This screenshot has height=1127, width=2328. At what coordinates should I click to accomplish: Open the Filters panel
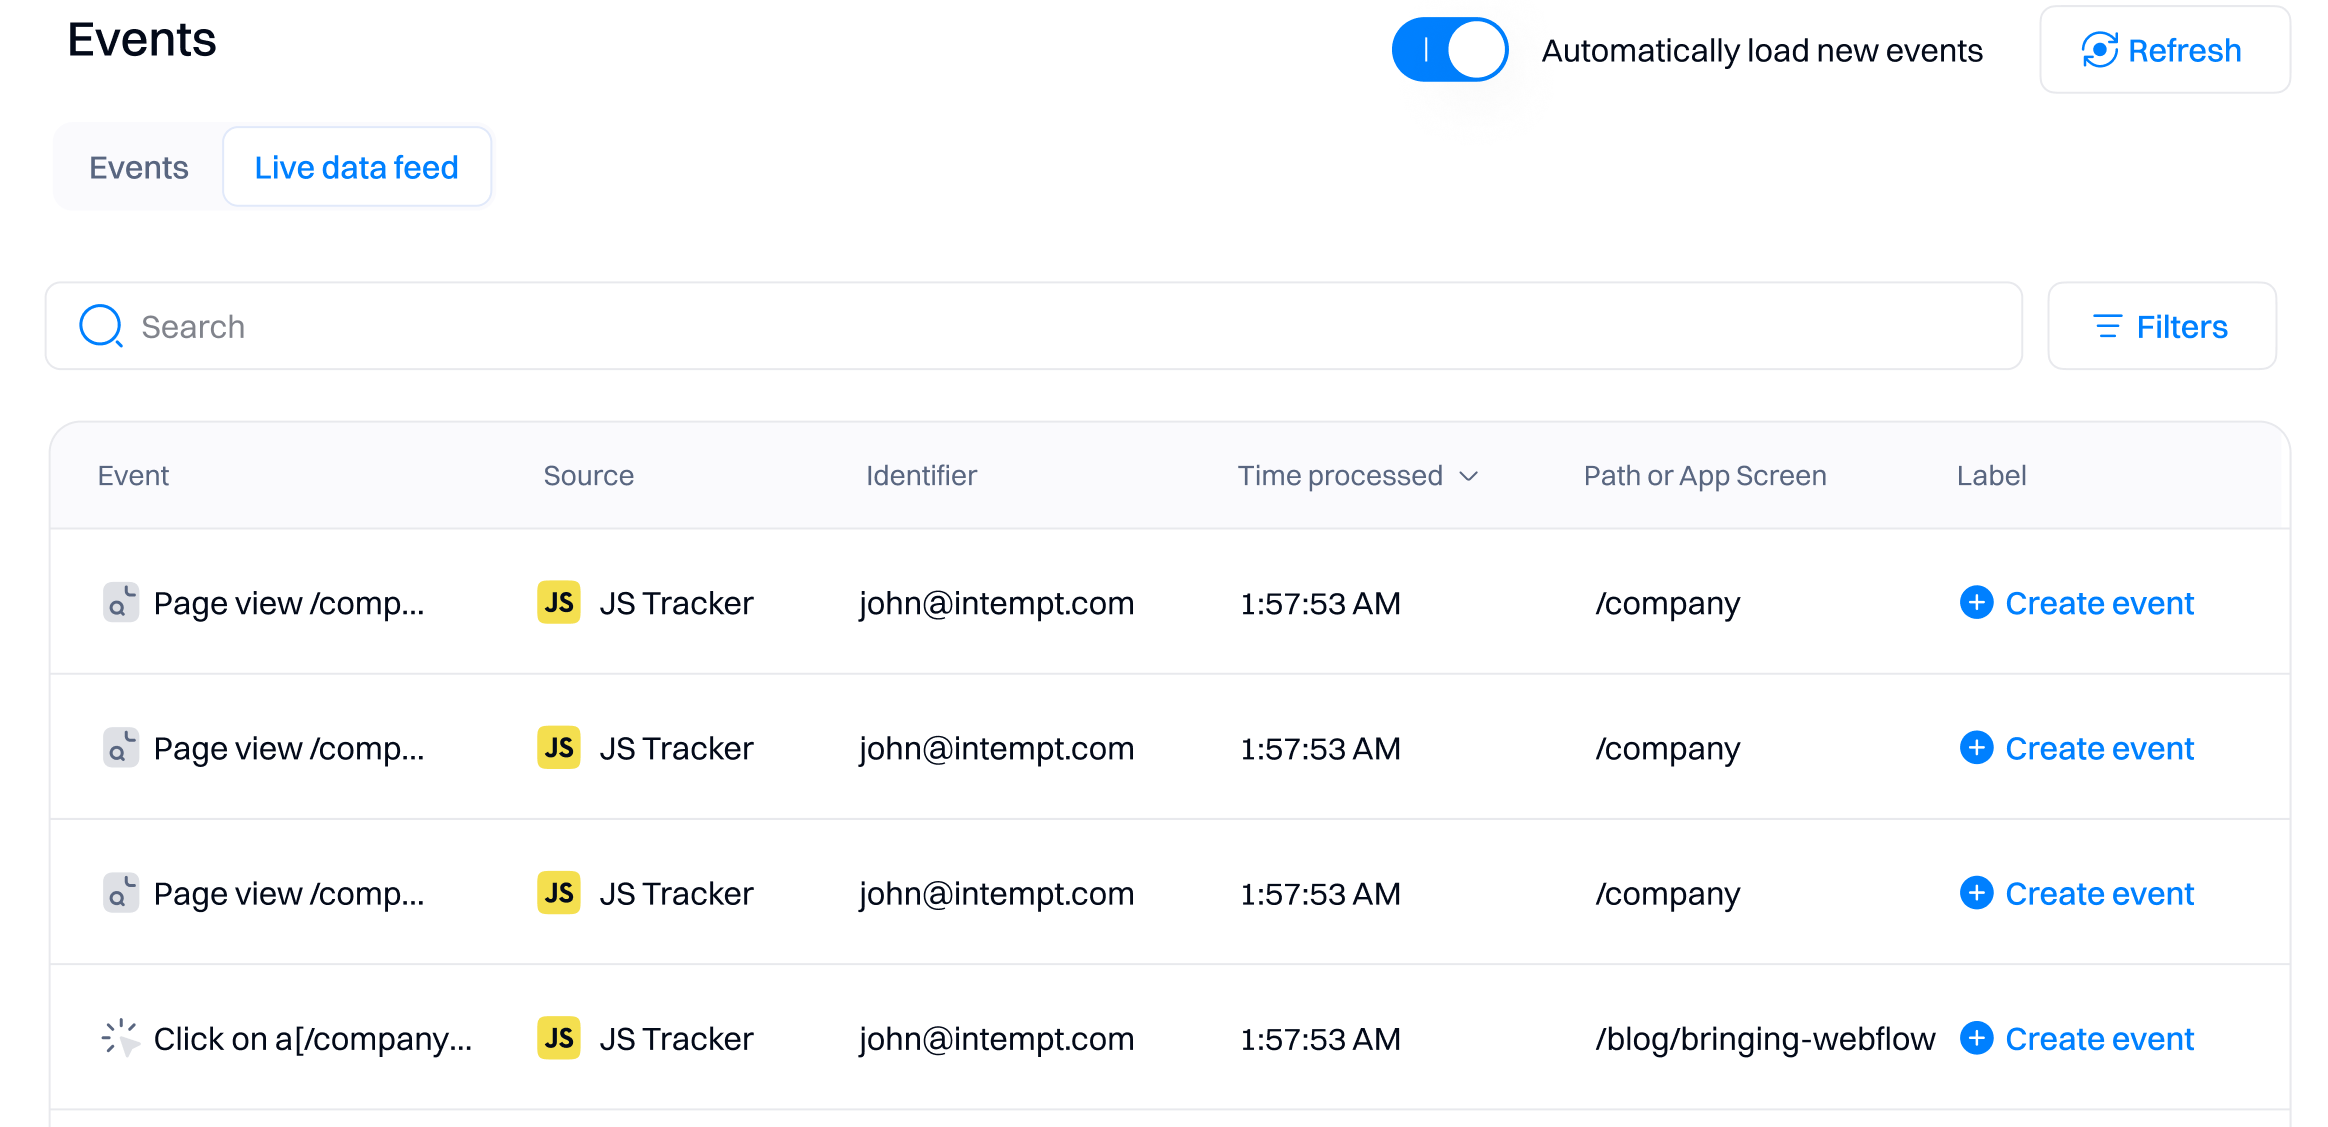[x=2161, y=326]
